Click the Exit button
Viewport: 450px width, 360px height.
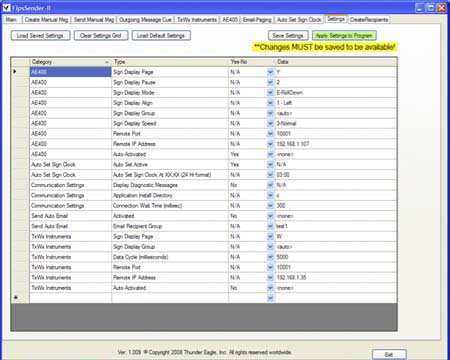[x=389, y=354]
